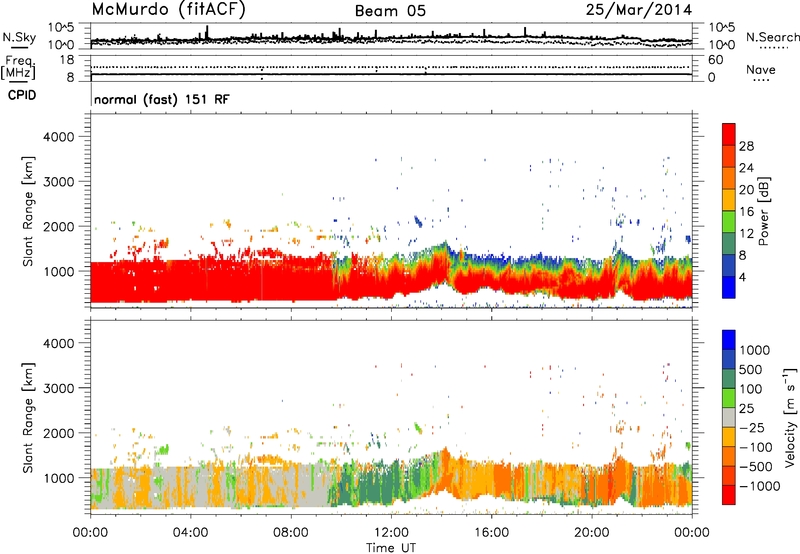This screenshot has width=800, height=554.
Task: Click the '12:00' time axis tick label
Action: (391, 533)
